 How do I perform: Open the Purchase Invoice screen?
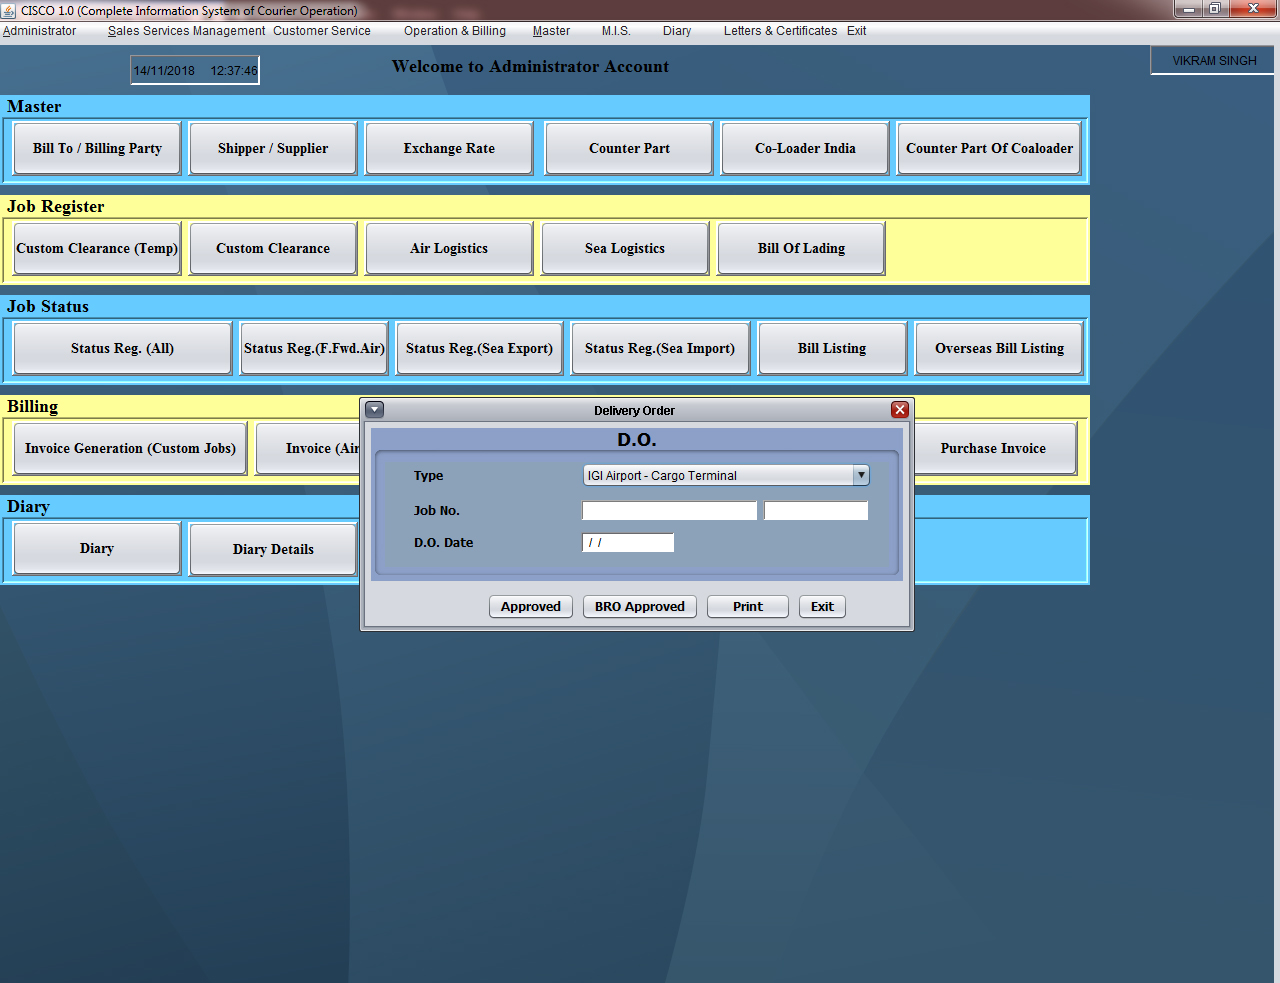tap(993, 448)
